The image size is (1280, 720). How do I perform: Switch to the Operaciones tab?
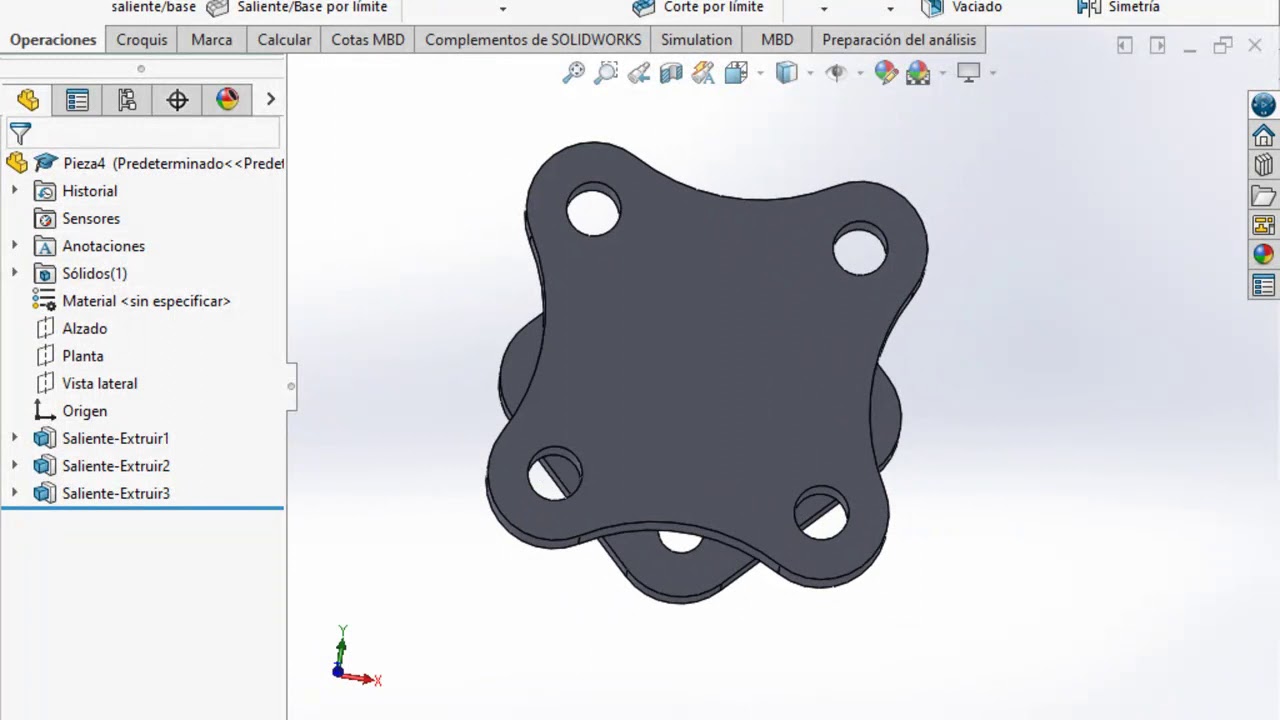tap(53, 40)
